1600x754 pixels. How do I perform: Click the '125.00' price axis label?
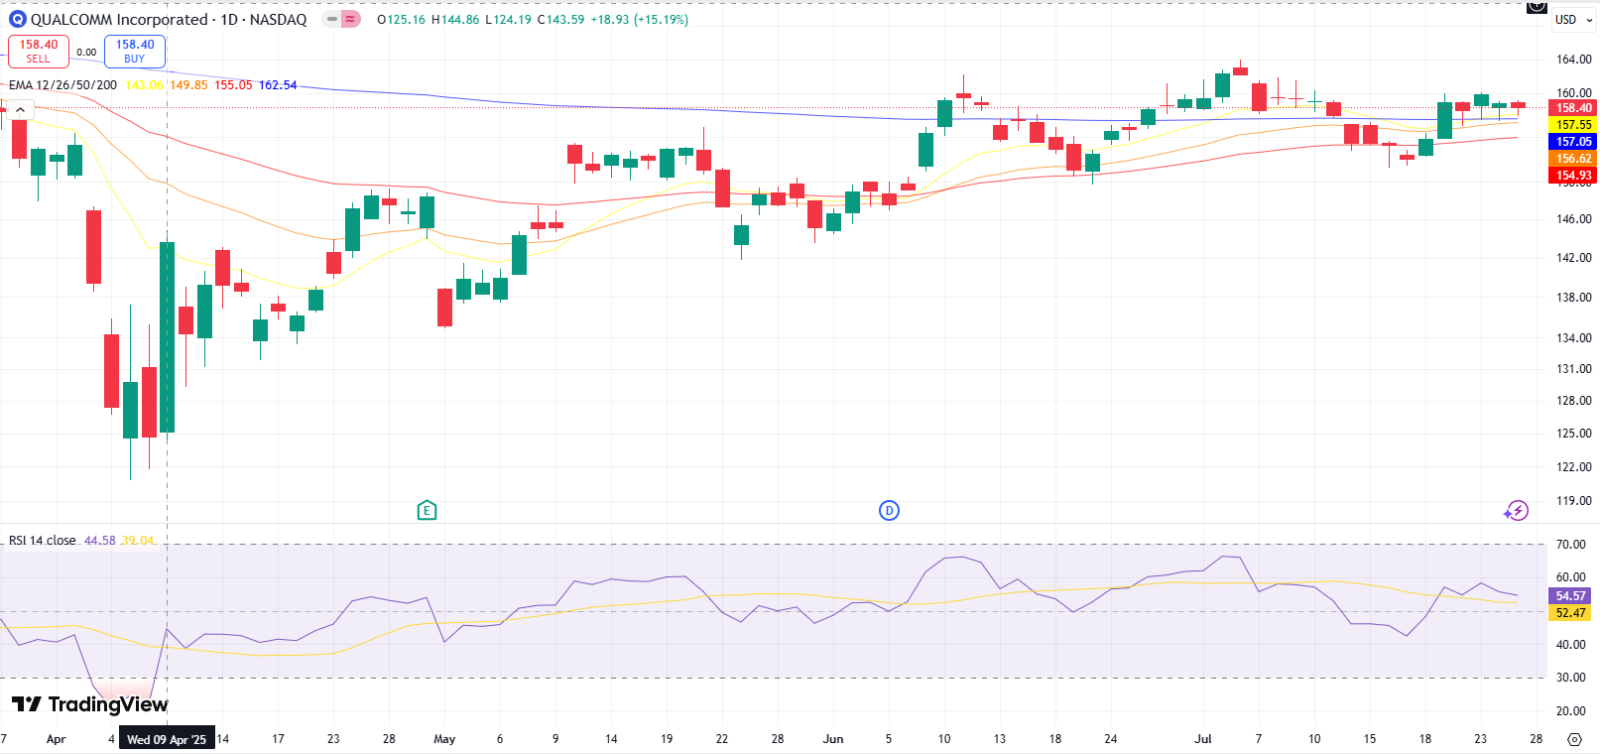point(1574,434)
